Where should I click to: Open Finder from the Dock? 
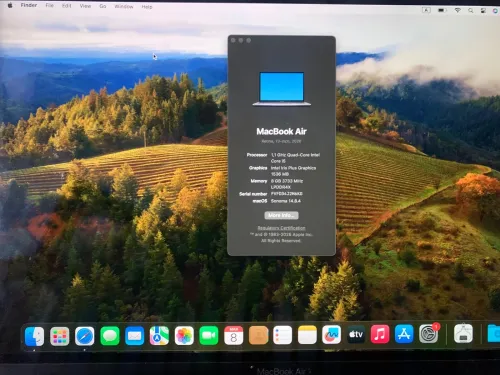(x=34, y=336)
